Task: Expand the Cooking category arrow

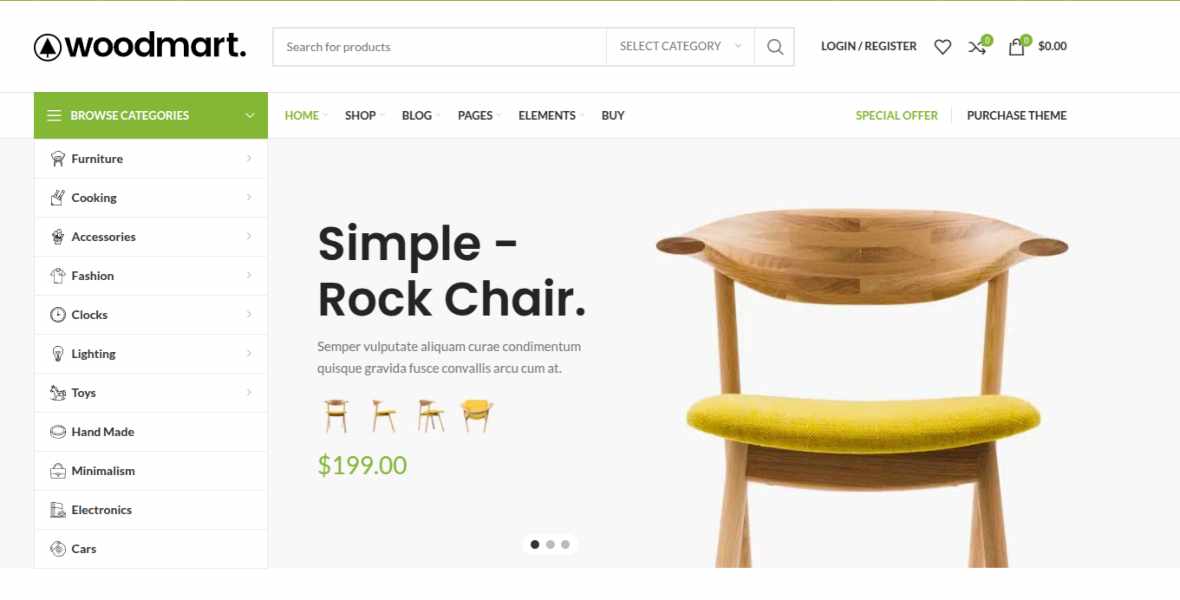Action: pos(249,197)
